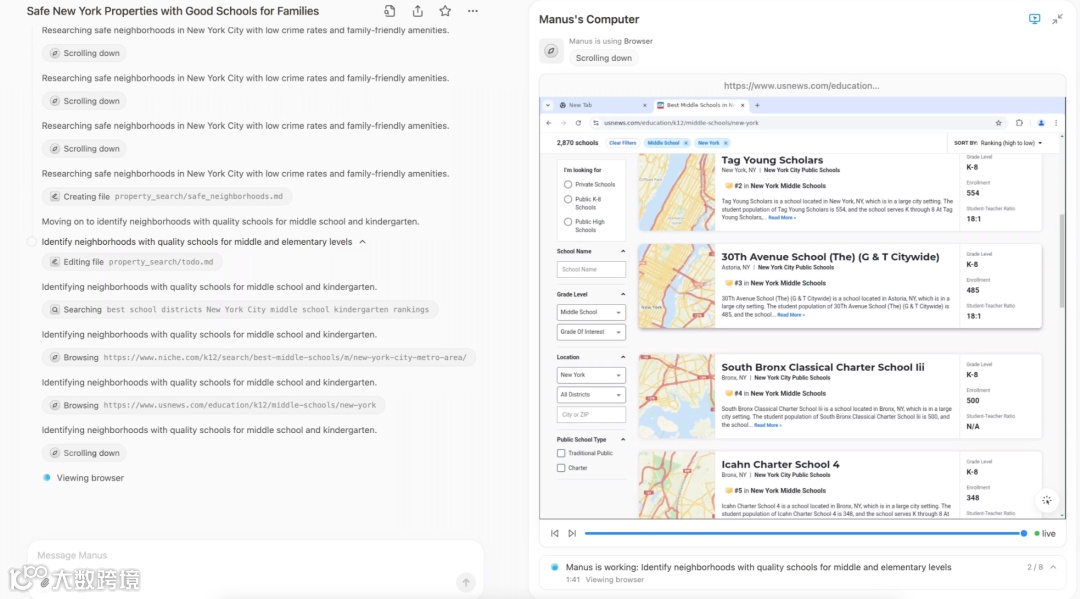Open the browser profile icon

coord(1041,123)
